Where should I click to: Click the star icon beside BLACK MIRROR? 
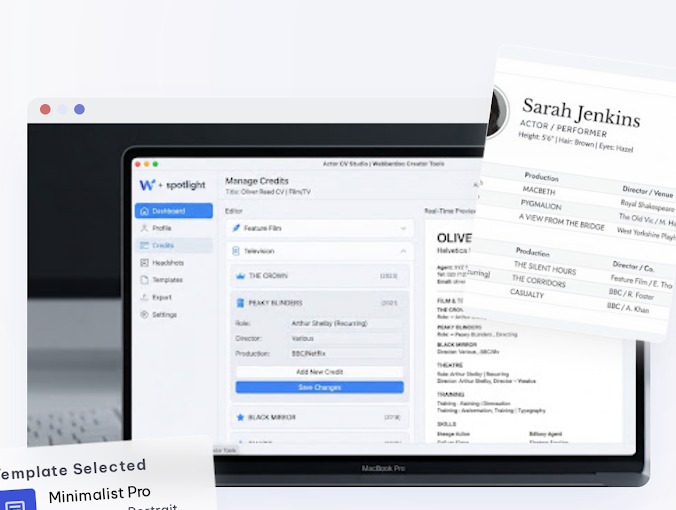pyautogui.click(x=240, y=417)
